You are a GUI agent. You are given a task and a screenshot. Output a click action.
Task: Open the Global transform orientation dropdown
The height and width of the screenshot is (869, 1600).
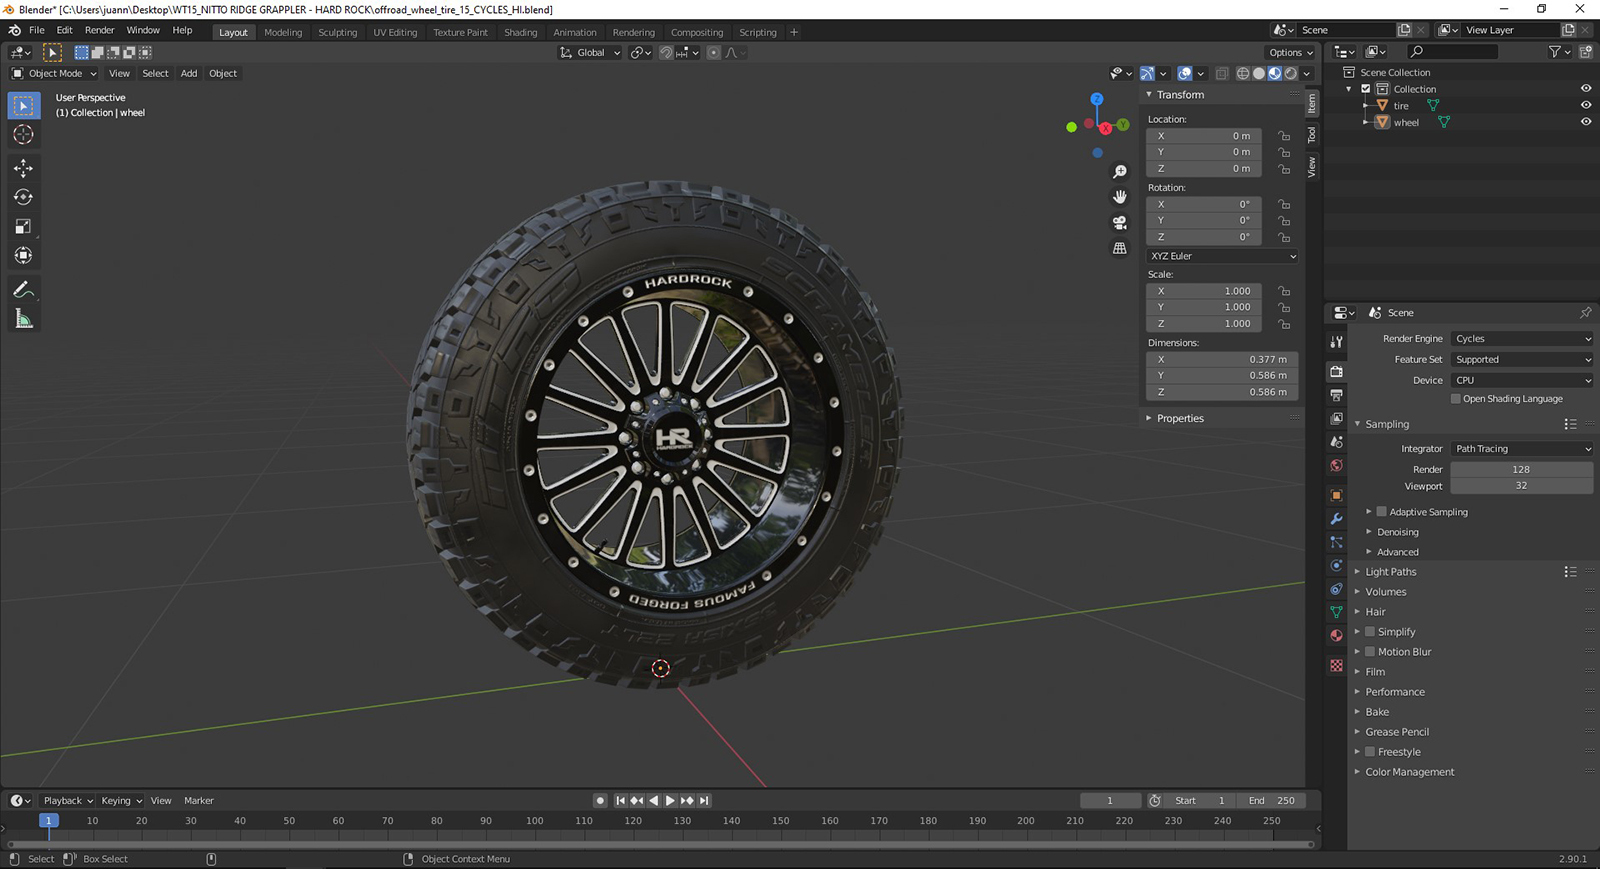click(x=590, y=53)
